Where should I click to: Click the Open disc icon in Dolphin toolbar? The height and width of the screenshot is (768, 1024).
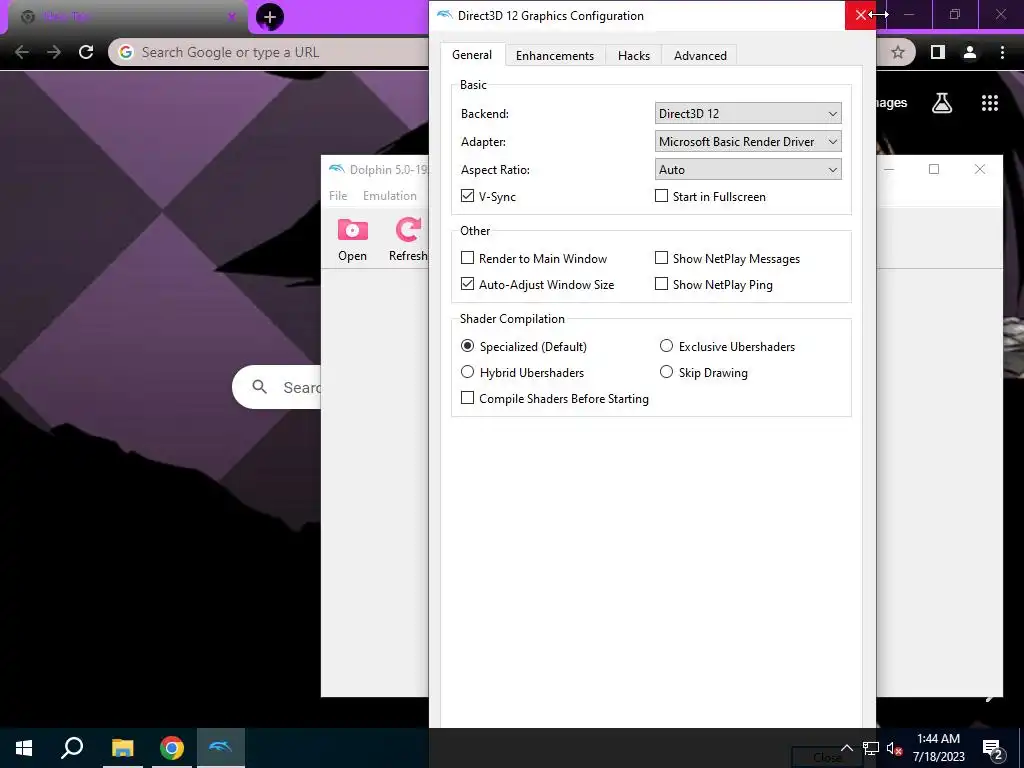[x=353, y=230]
